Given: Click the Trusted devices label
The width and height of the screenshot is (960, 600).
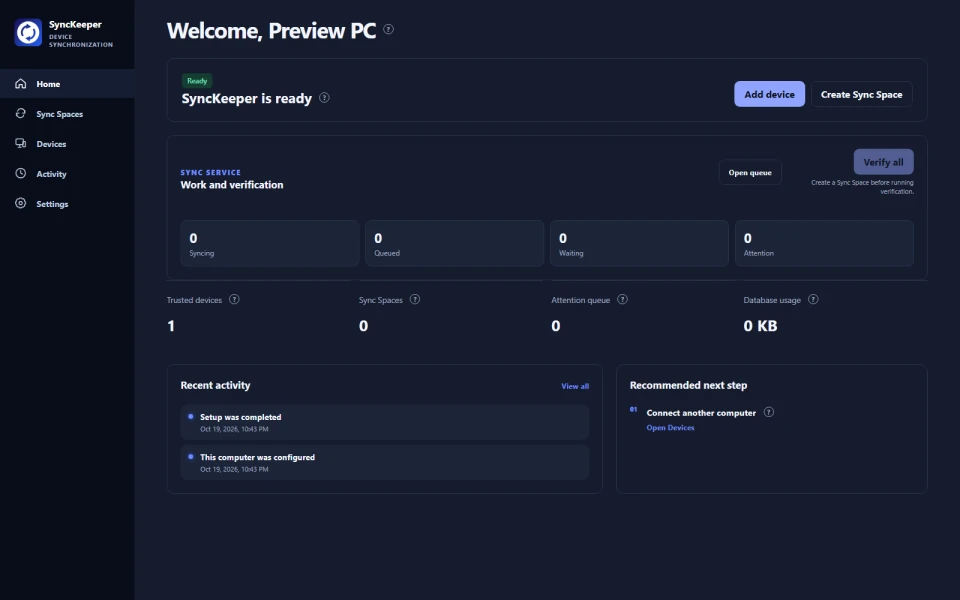Looking at the screenshot, I should coord(194,300).
